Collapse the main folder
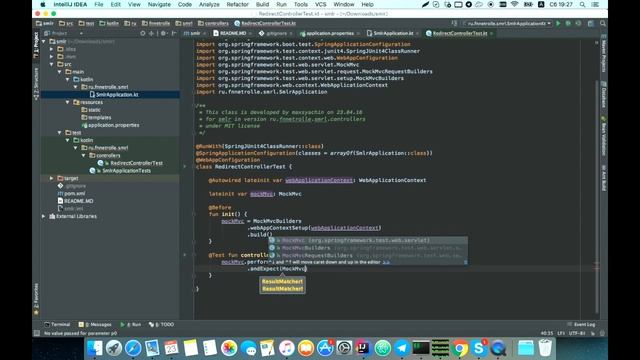 pyautogui.click(x=60, y=72)
